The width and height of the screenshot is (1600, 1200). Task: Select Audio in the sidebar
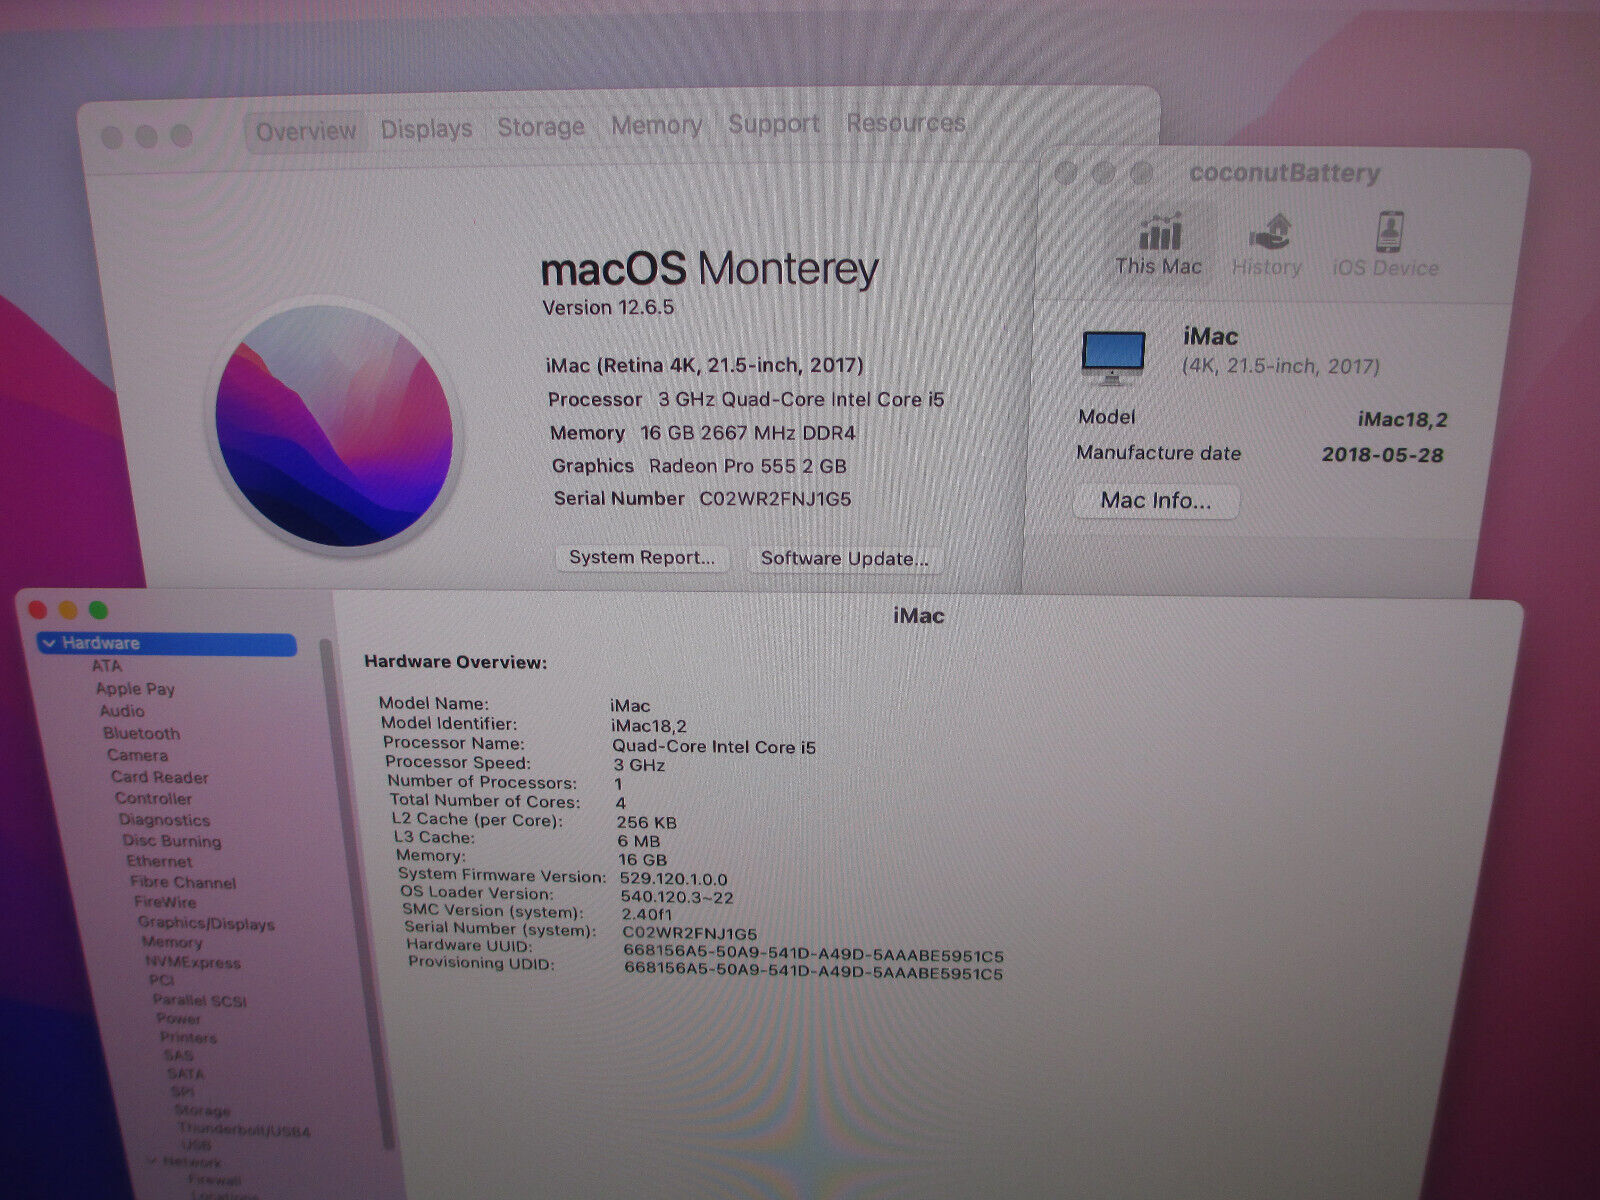tap(122, 711)
